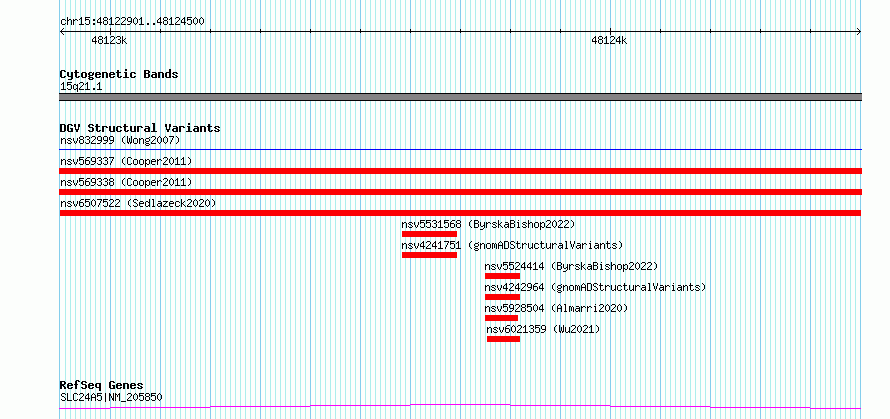890x419 pixels.
Task: Click the red bar under nsv6021359
Action: (503, 339)
